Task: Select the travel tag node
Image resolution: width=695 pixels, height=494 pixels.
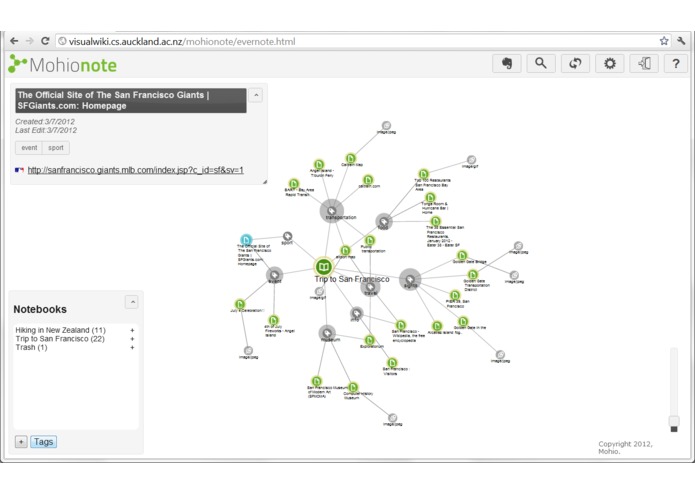Action: 371,287
